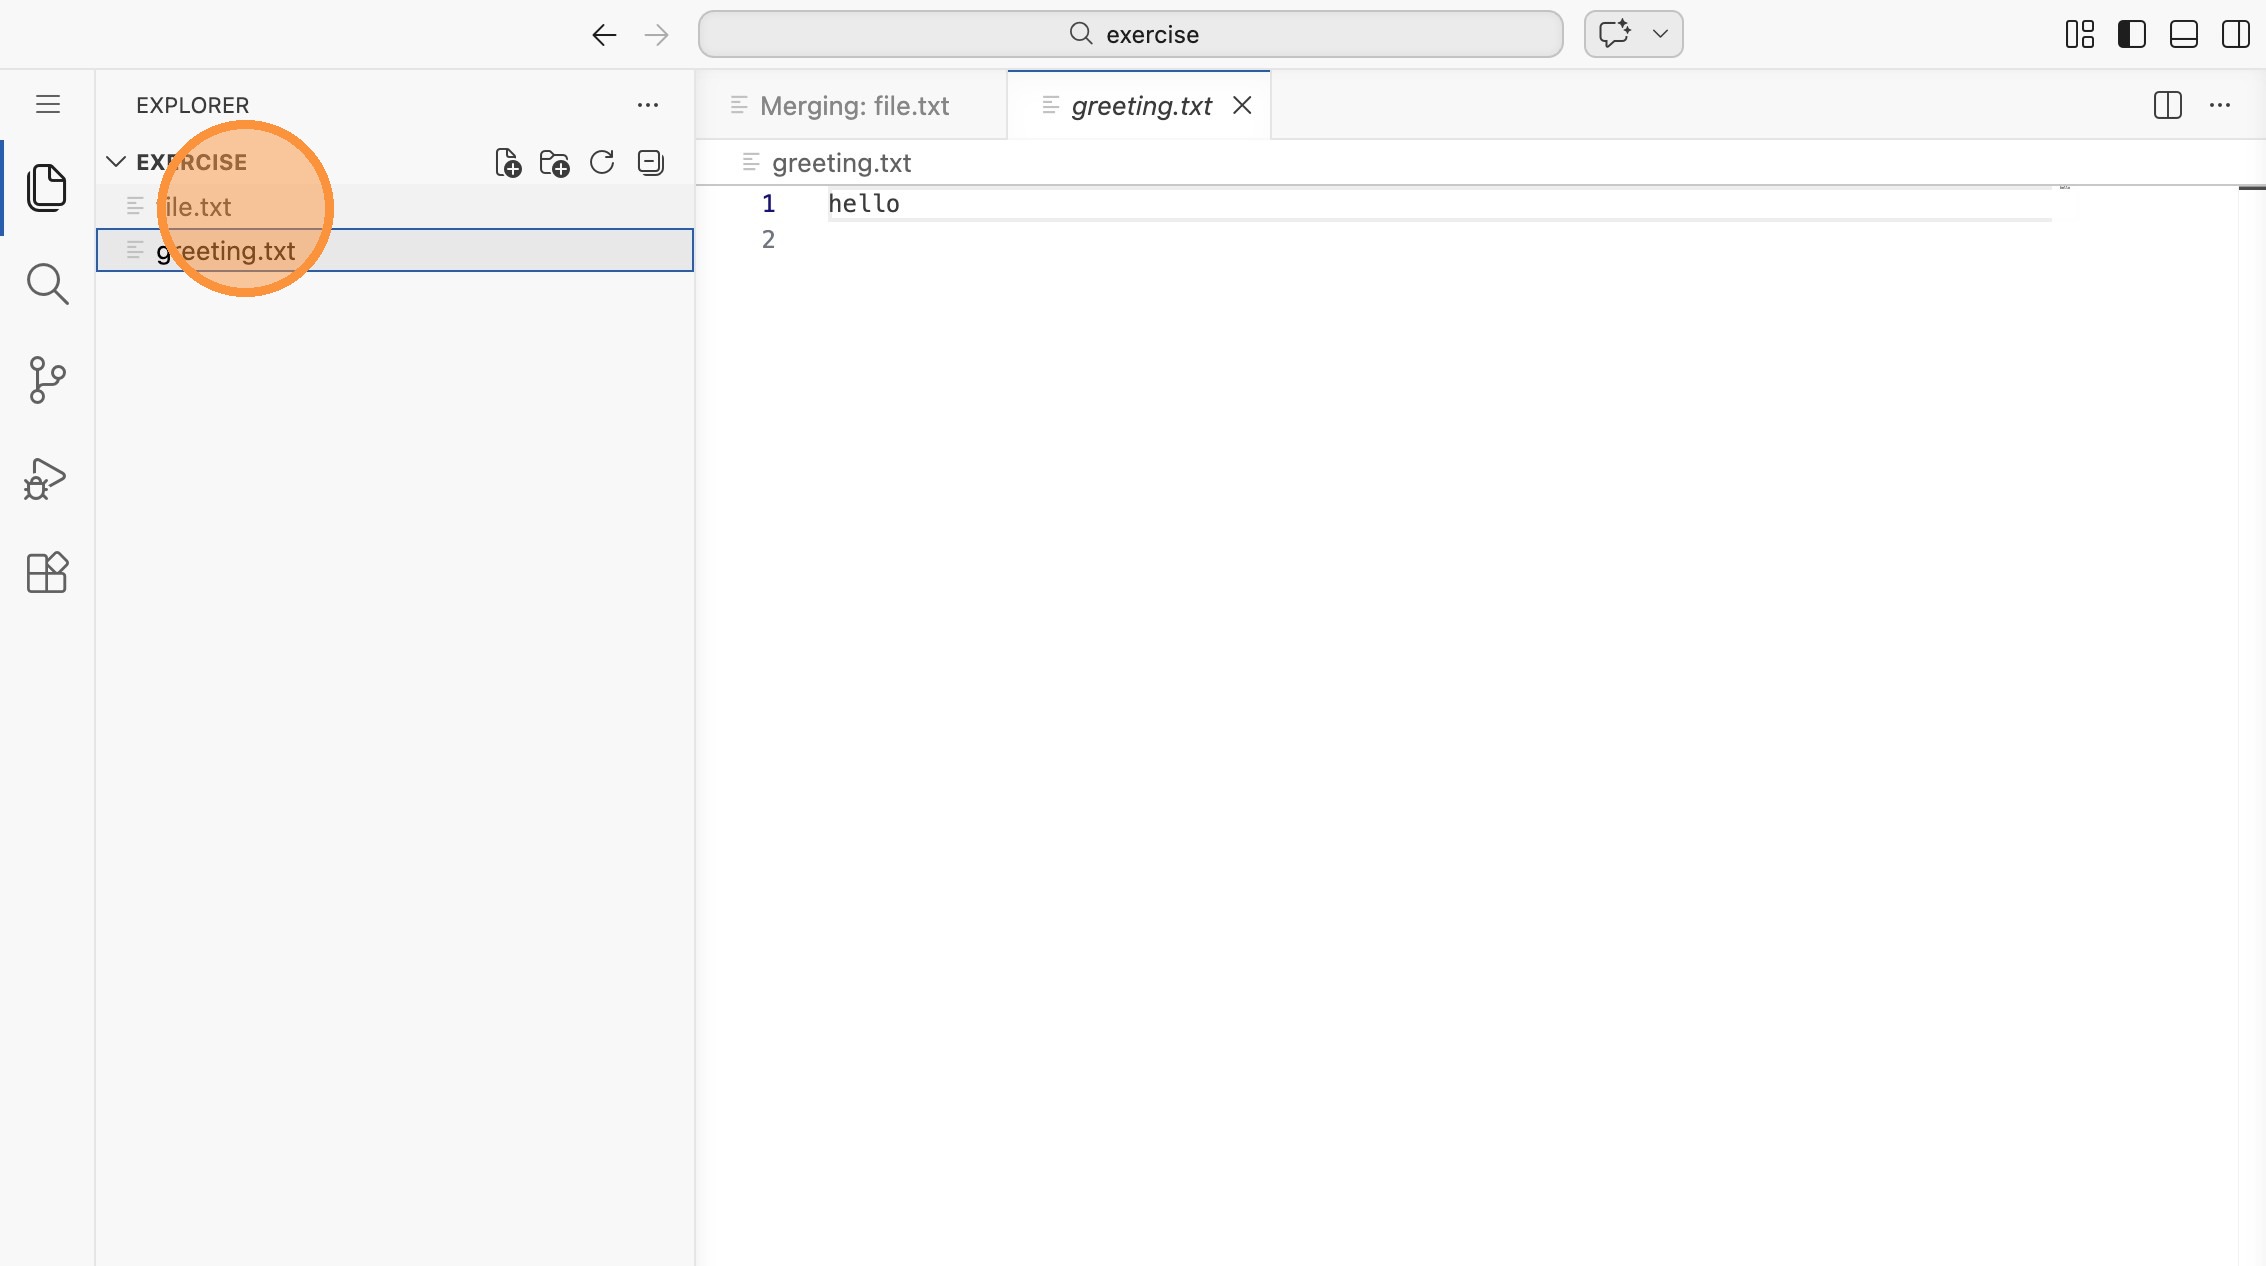Open the hamburger application menu
Viewport: 2266px width, 1266px height.
pos(47,105)
